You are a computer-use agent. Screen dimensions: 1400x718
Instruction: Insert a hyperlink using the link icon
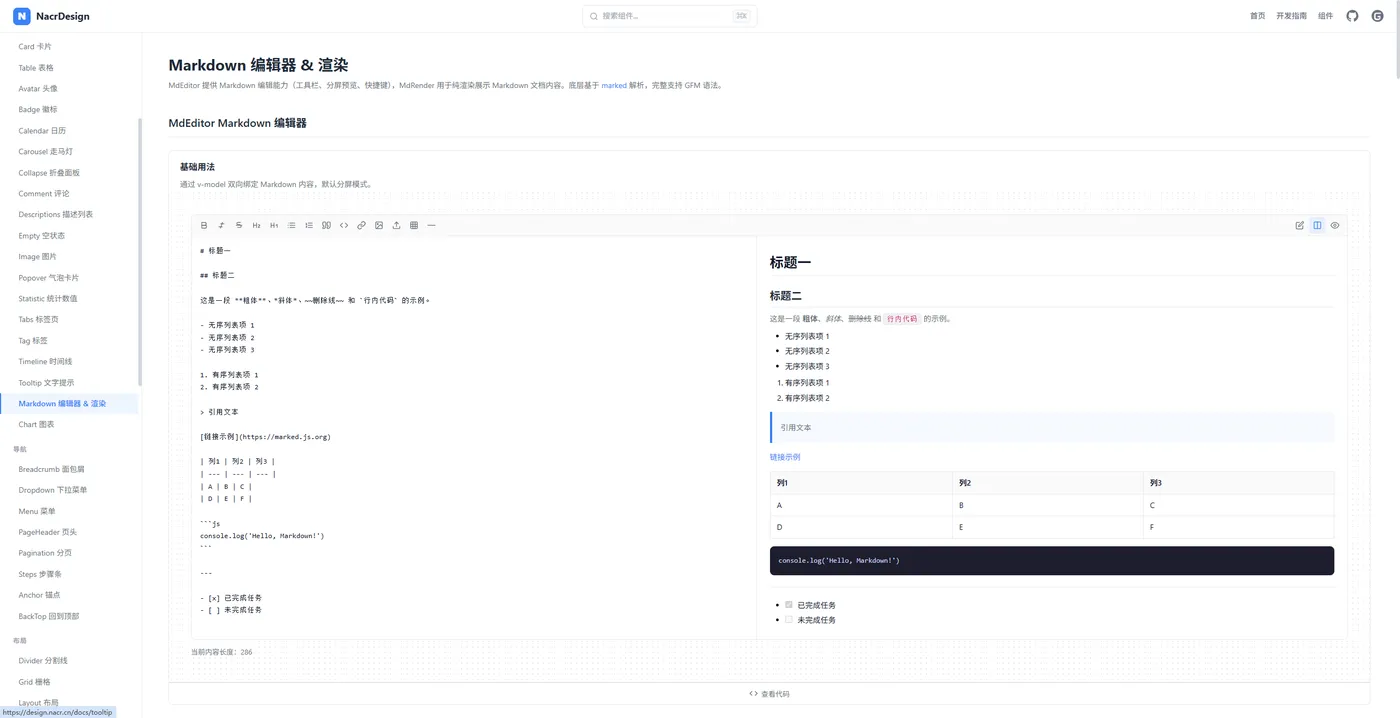coord(362,225)
